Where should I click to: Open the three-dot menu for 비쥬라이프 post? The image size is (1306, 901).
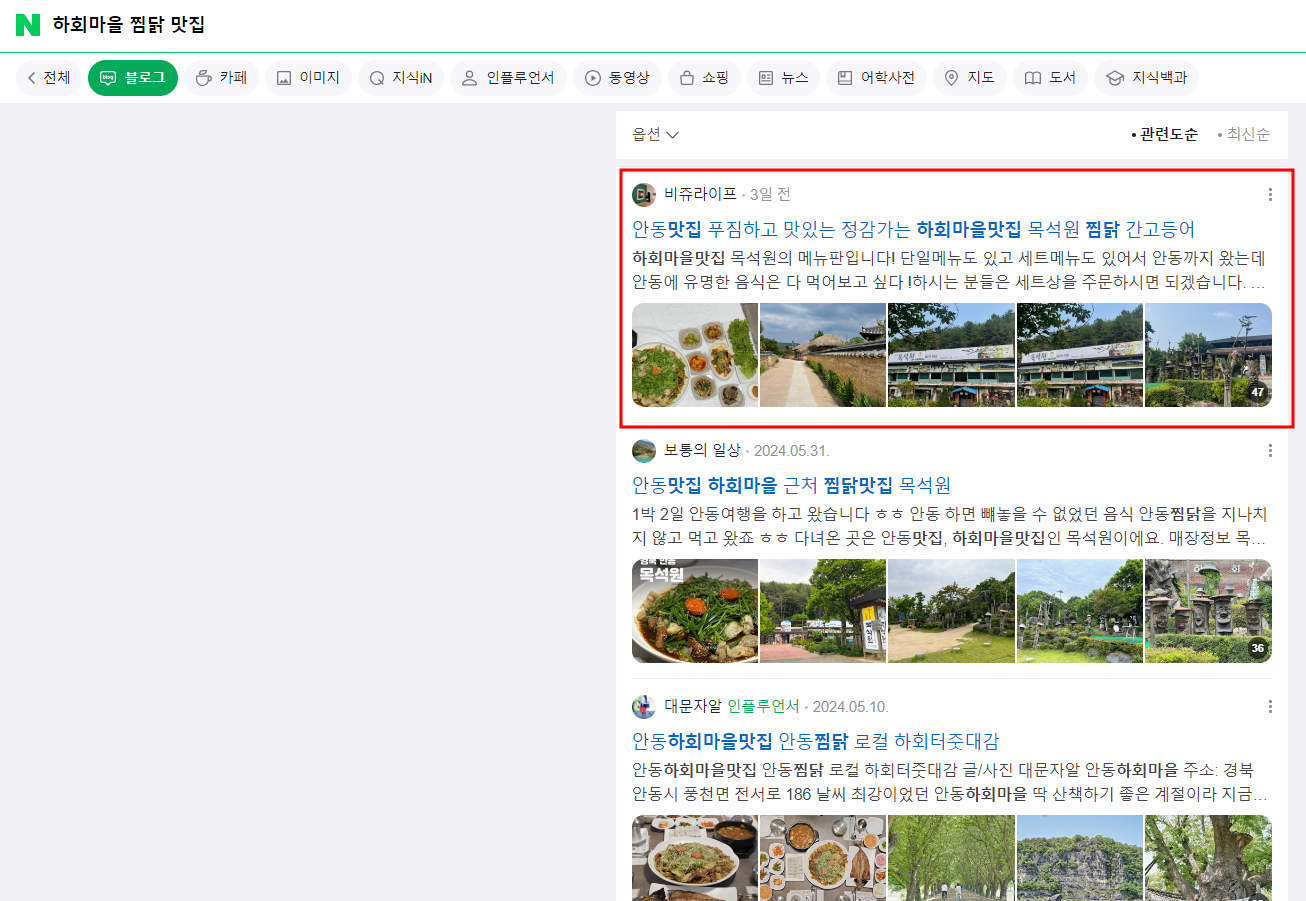pos(1270,194)
